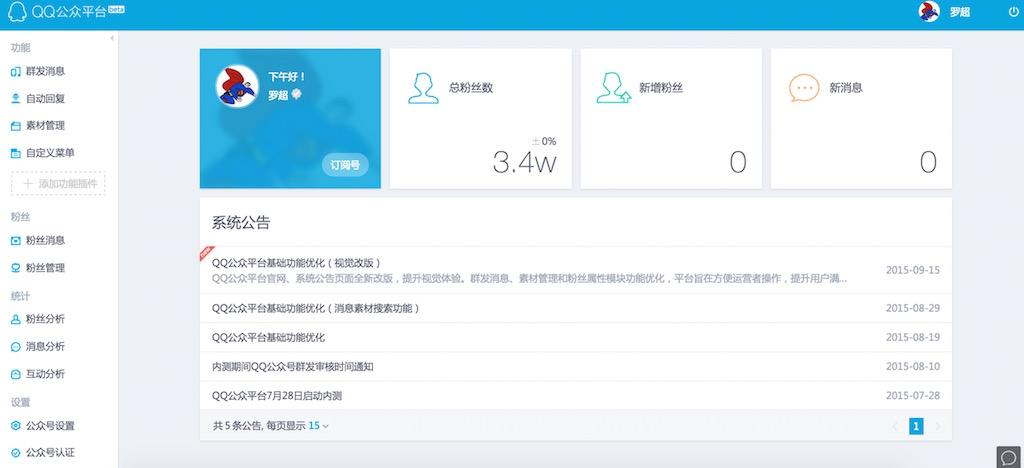Click the ±0% change indicator
Image resolution: width=1024 pixels, height=468 pixels.
(x=544, y=141)
